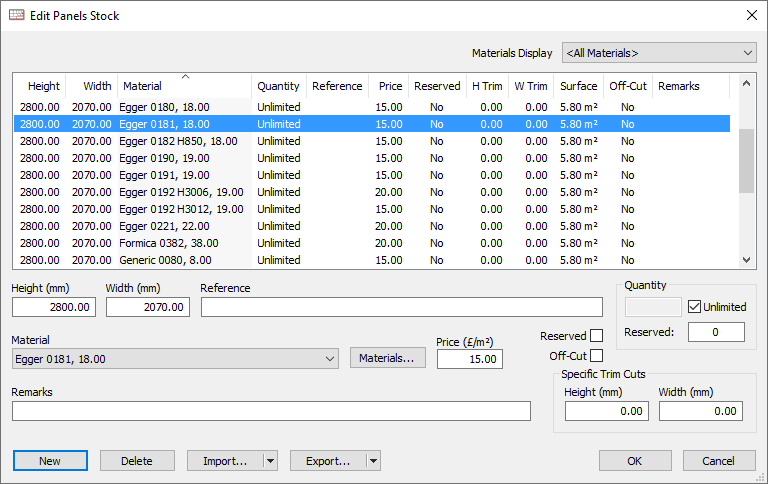Screen dimensions: 768x484
Task: Delete the selected panel entry
Action: [x=137, y=461]
